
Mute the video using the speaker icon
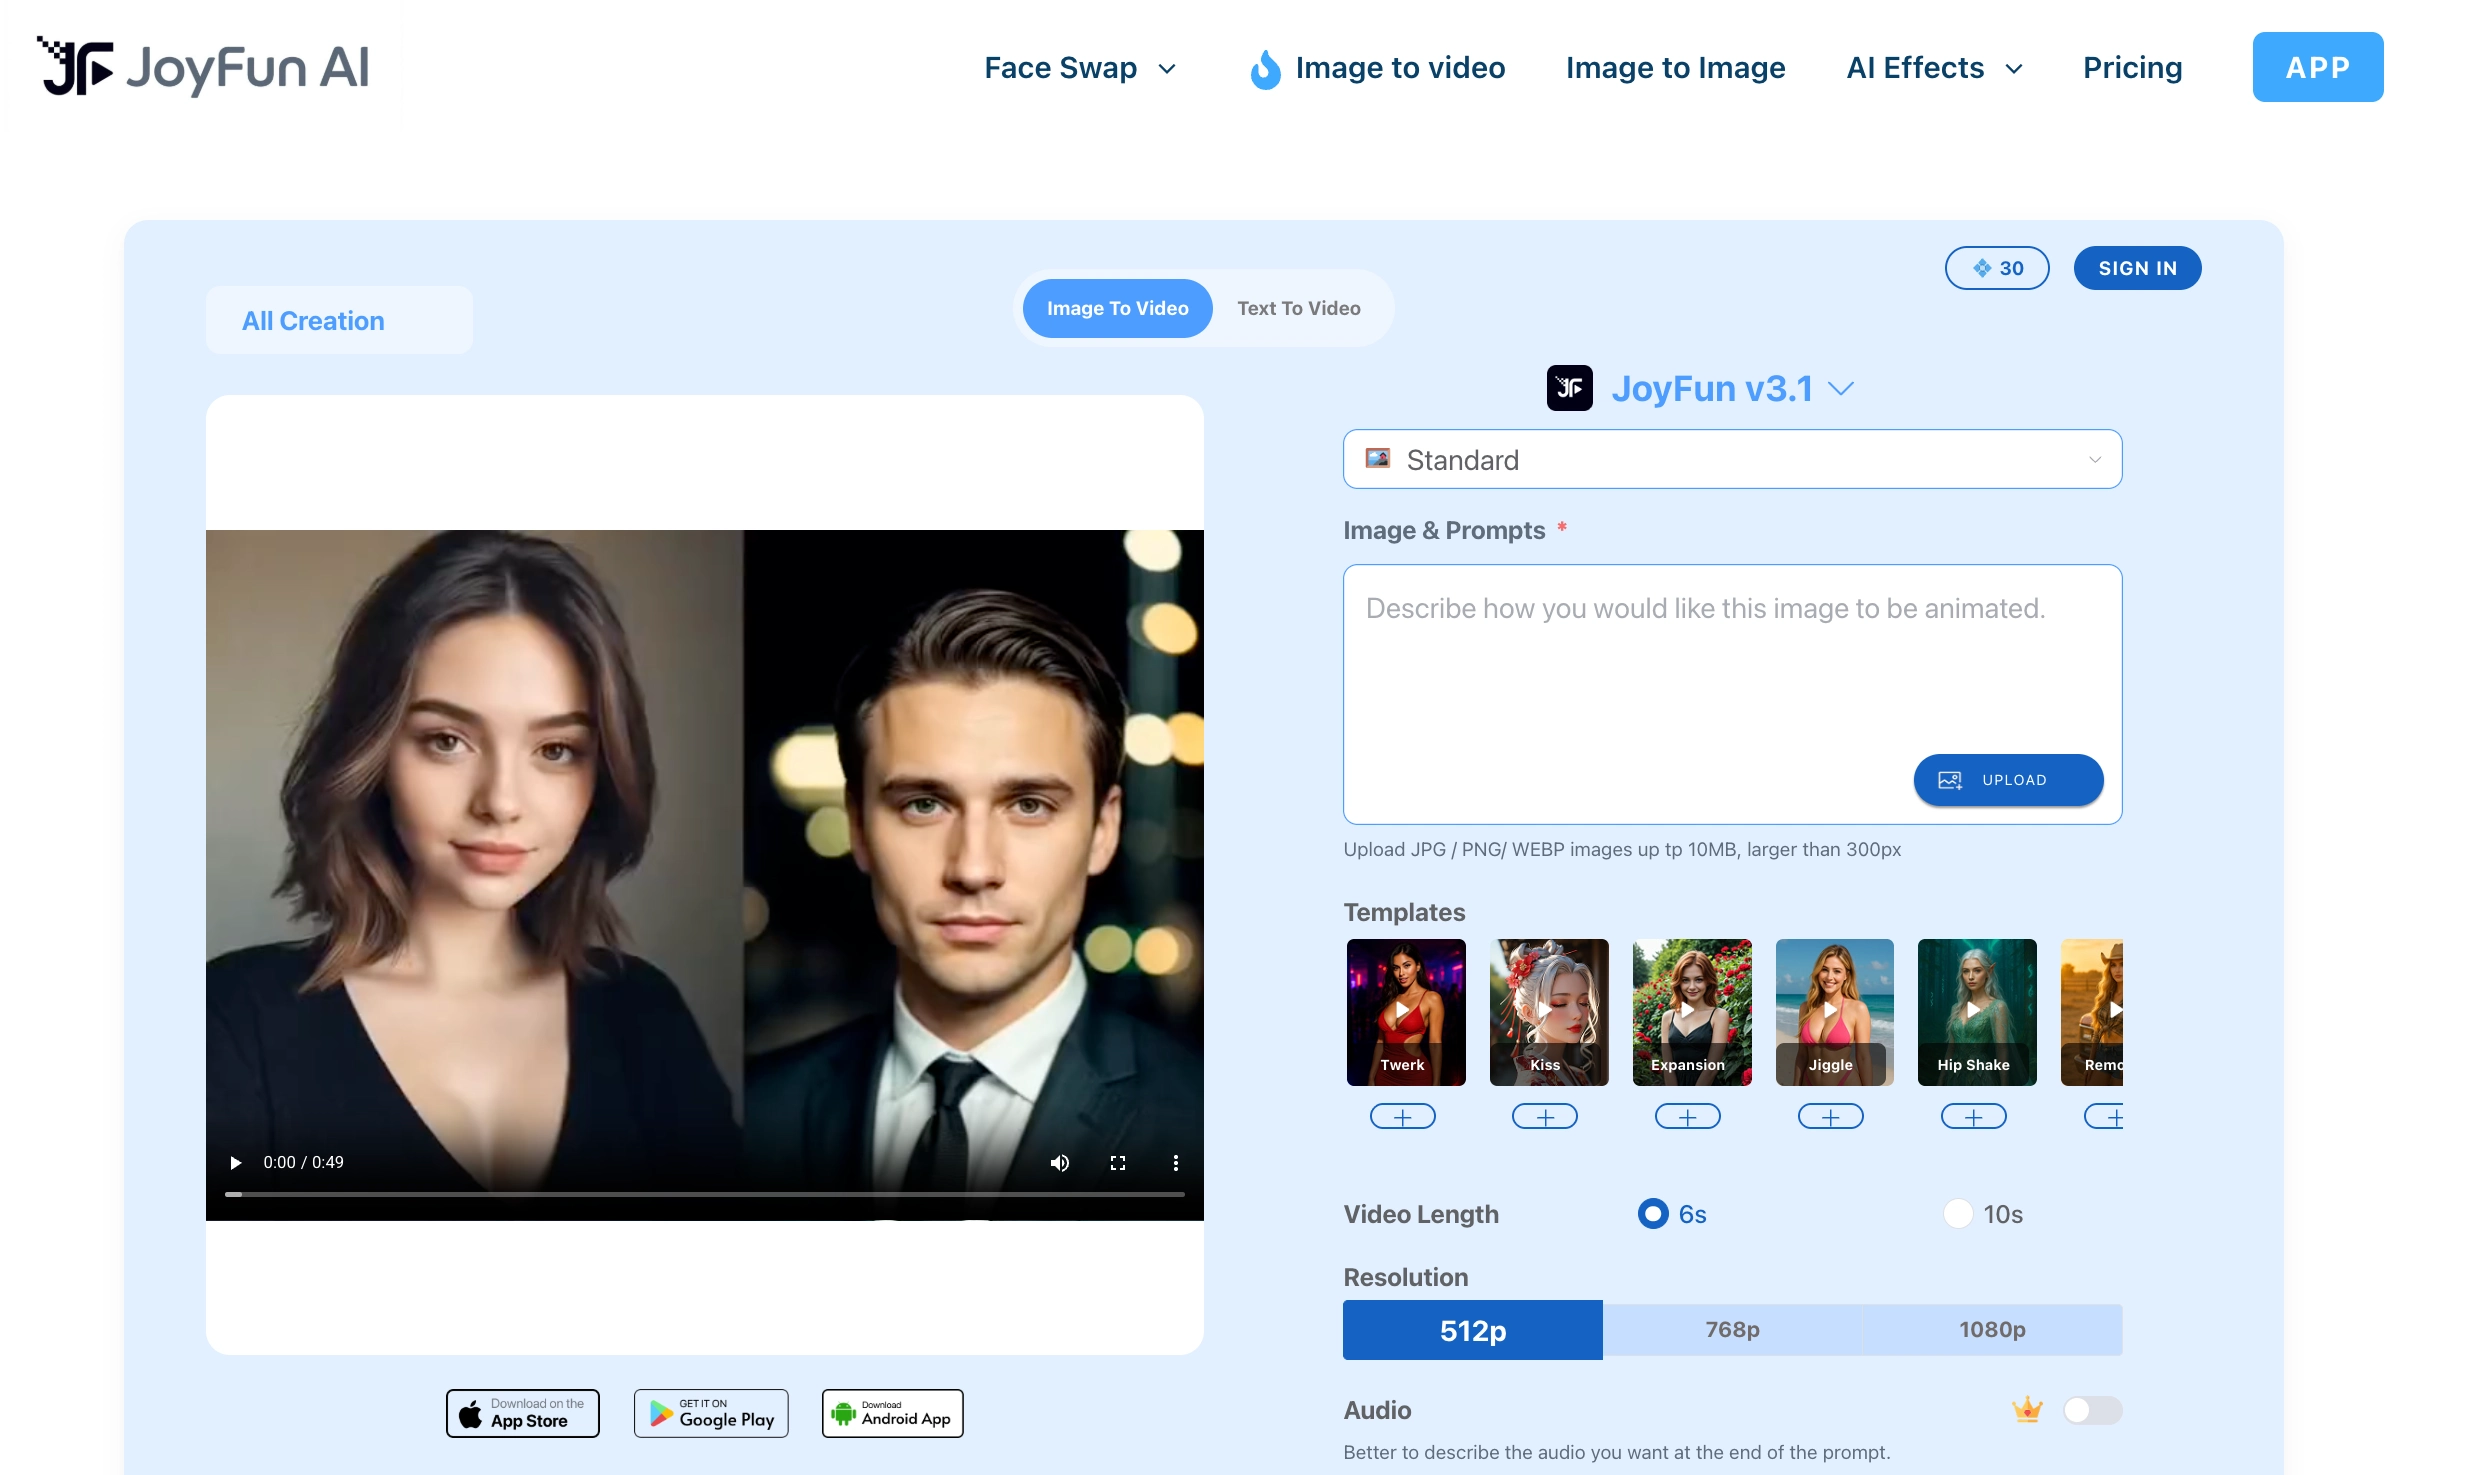tap(1060, 1163)
